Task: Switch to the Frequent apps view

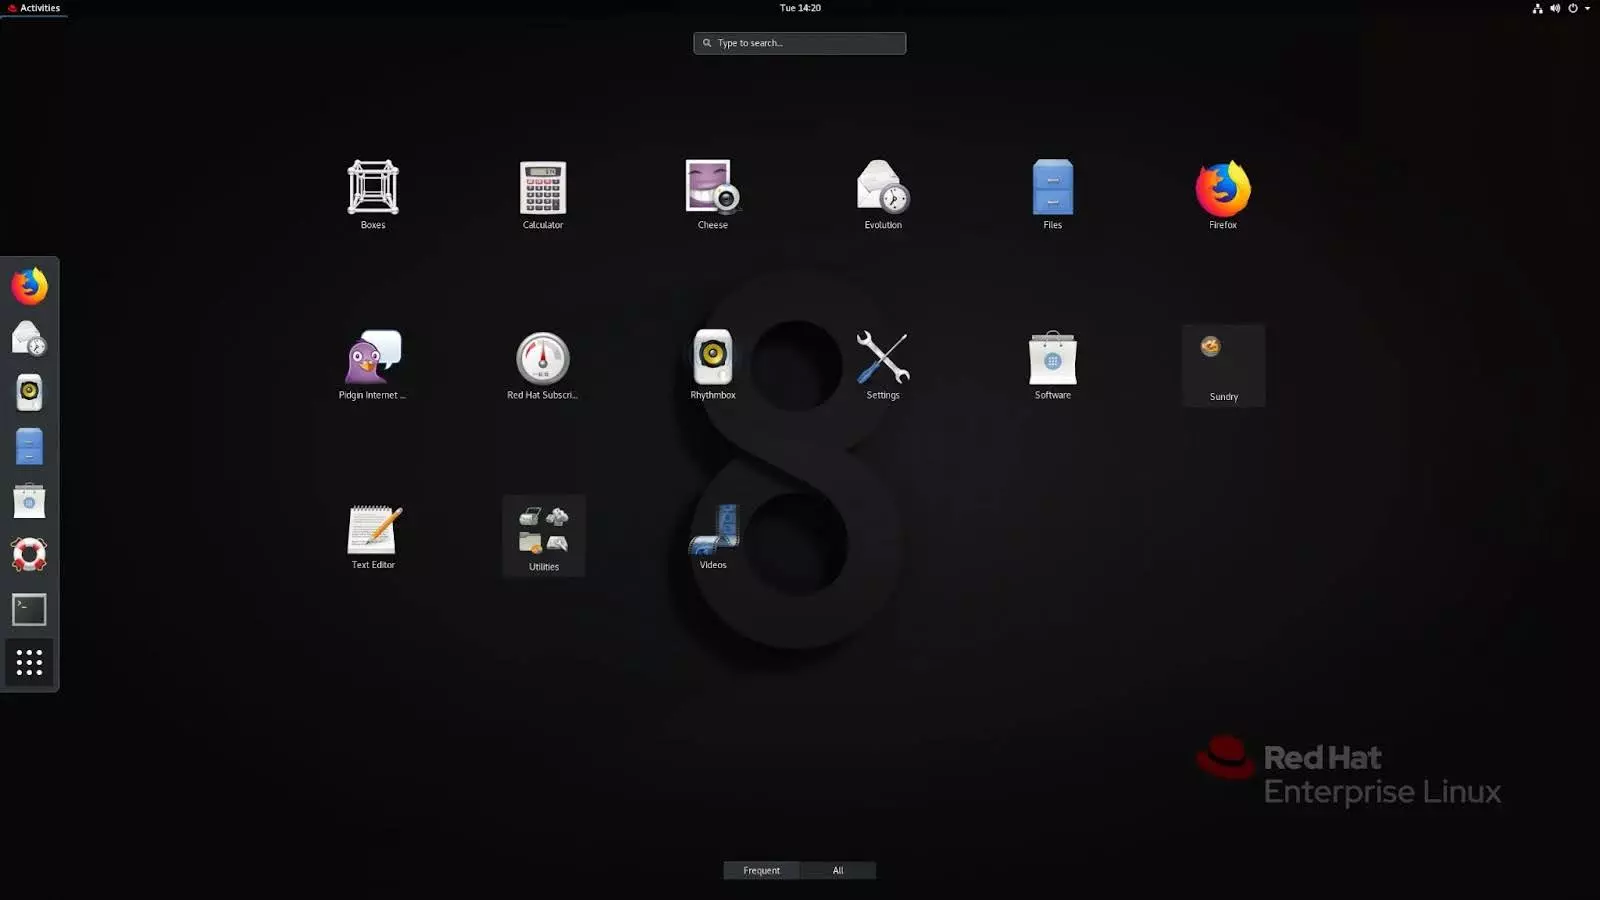Action: [761, 870]
